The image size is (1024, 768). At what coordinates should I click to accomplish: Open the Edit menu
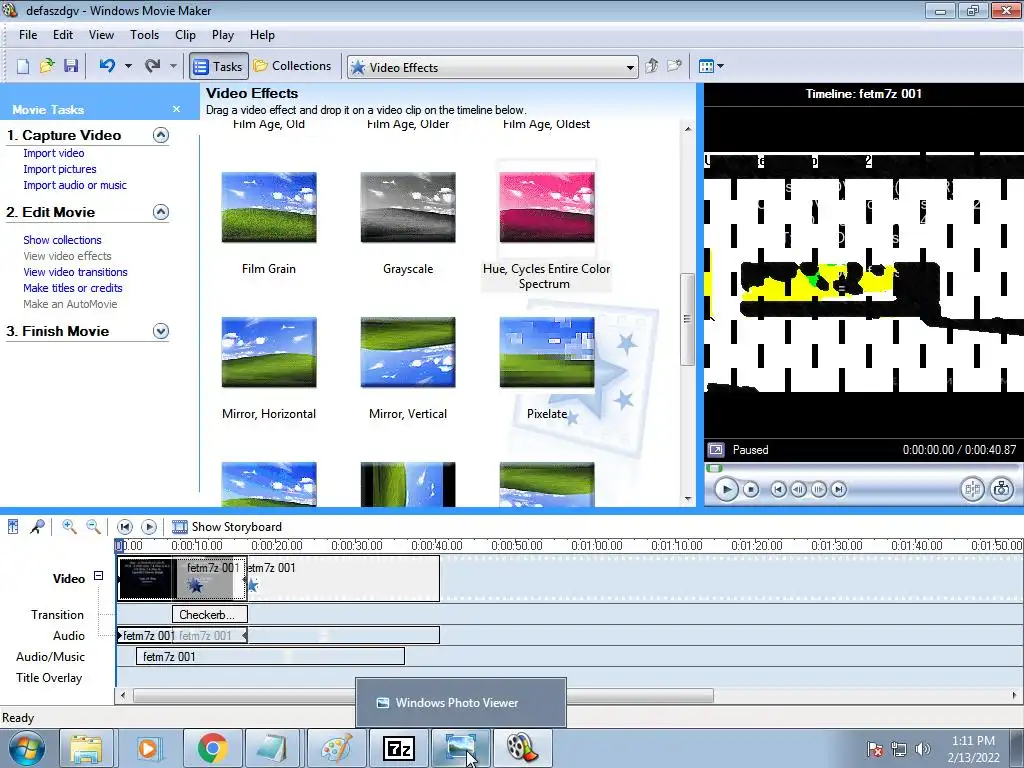pyautogui.click(x=63, y=35)
